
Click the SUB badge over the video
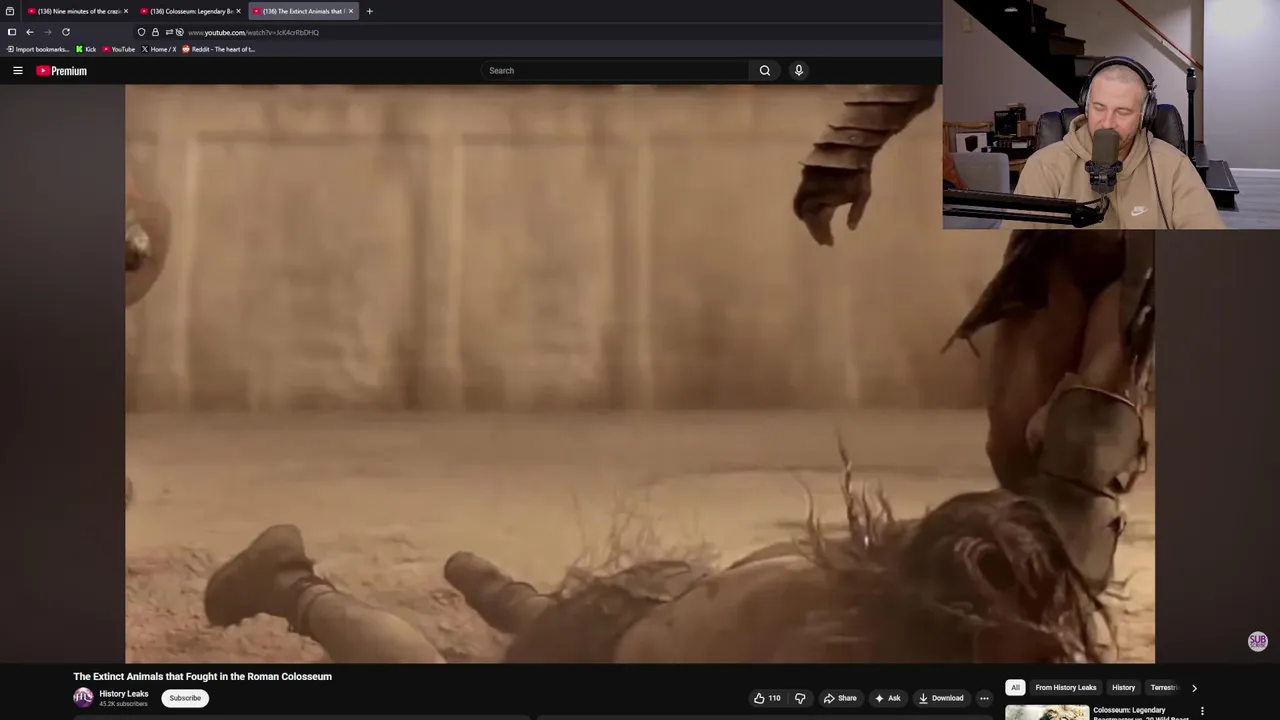point(1257,641)
